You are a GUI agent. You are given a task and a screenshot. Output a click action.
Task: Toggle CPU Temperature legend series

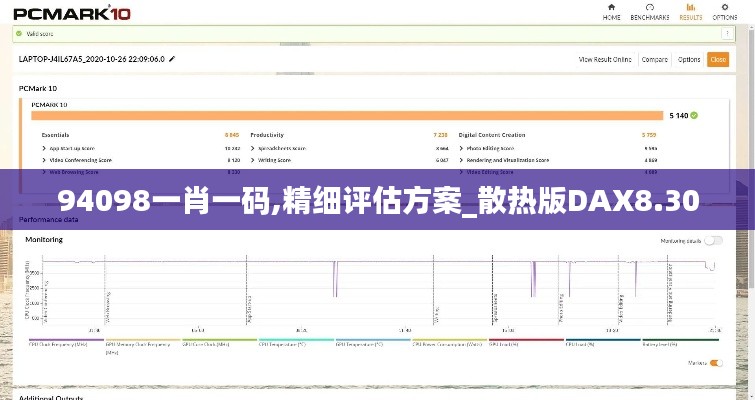[296, 342]
